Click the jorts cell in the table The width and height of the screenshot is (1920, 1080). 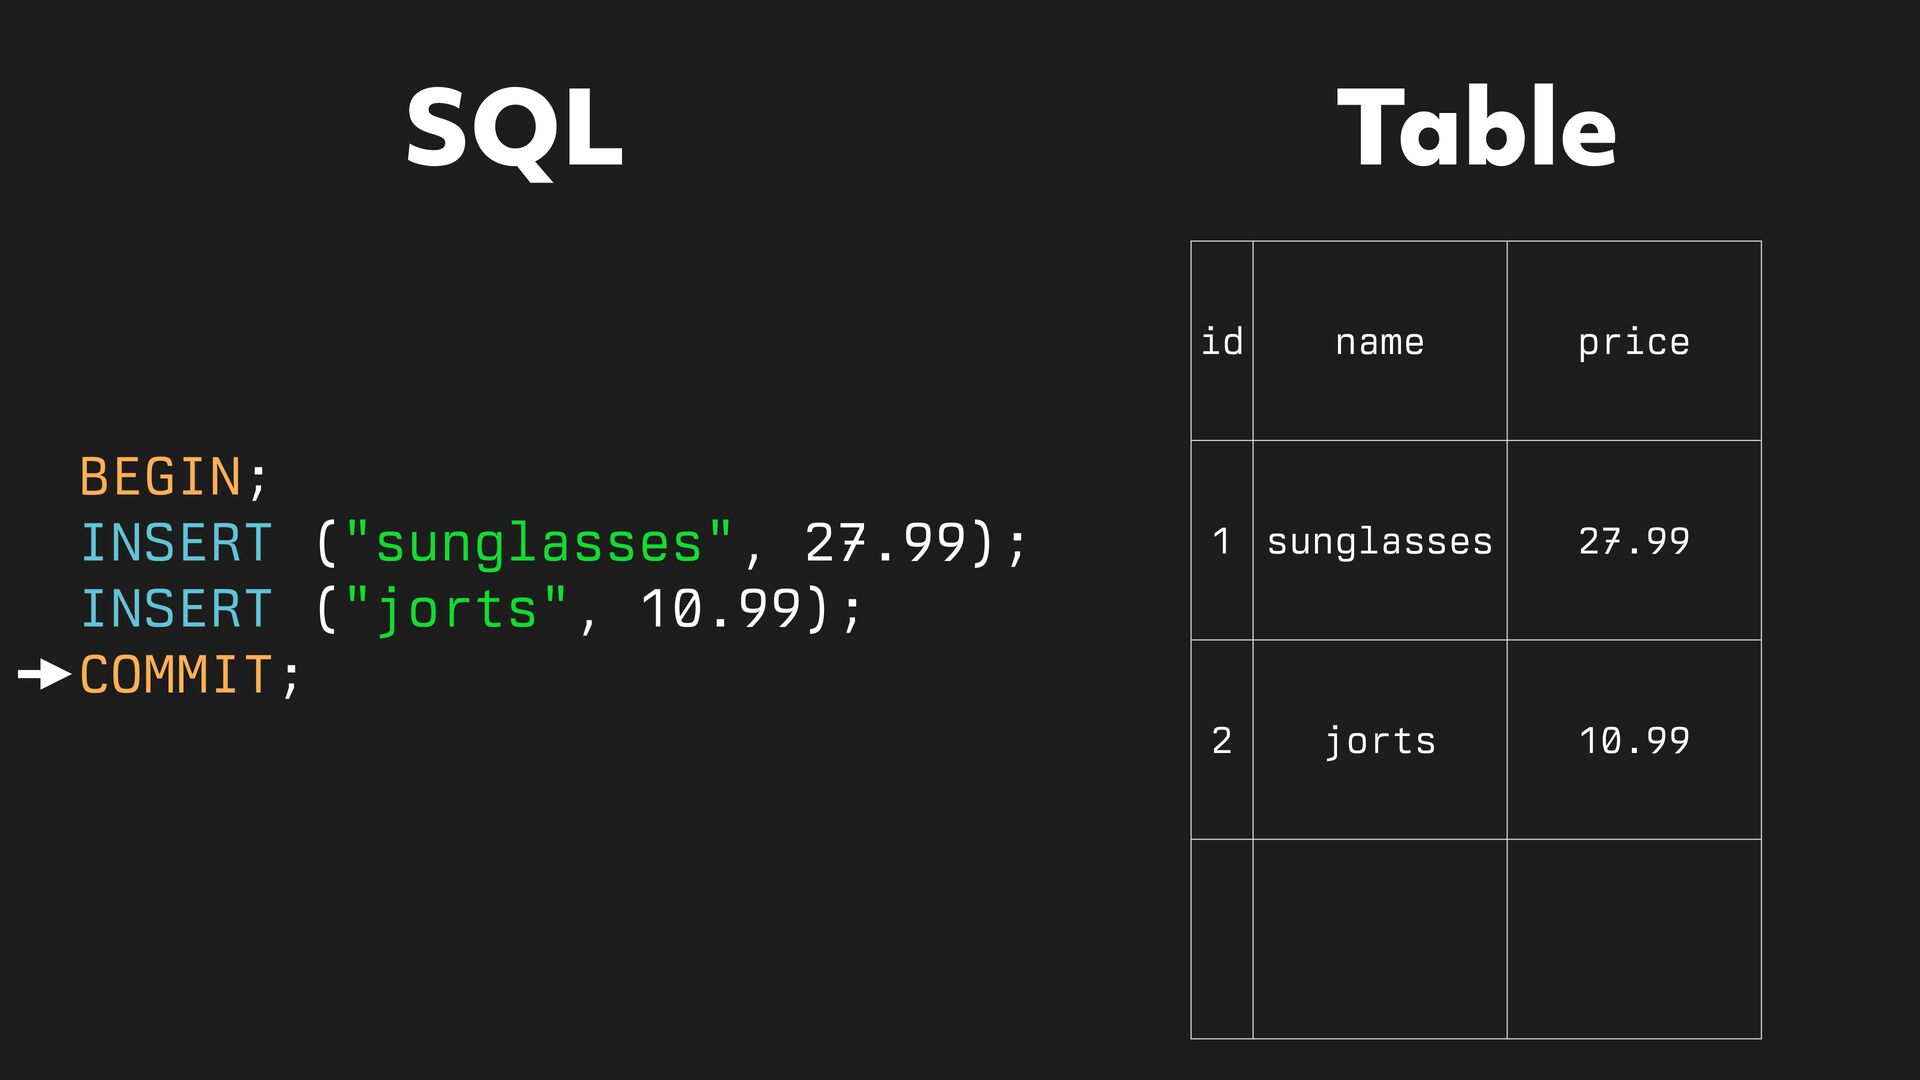click(1379, 741)
